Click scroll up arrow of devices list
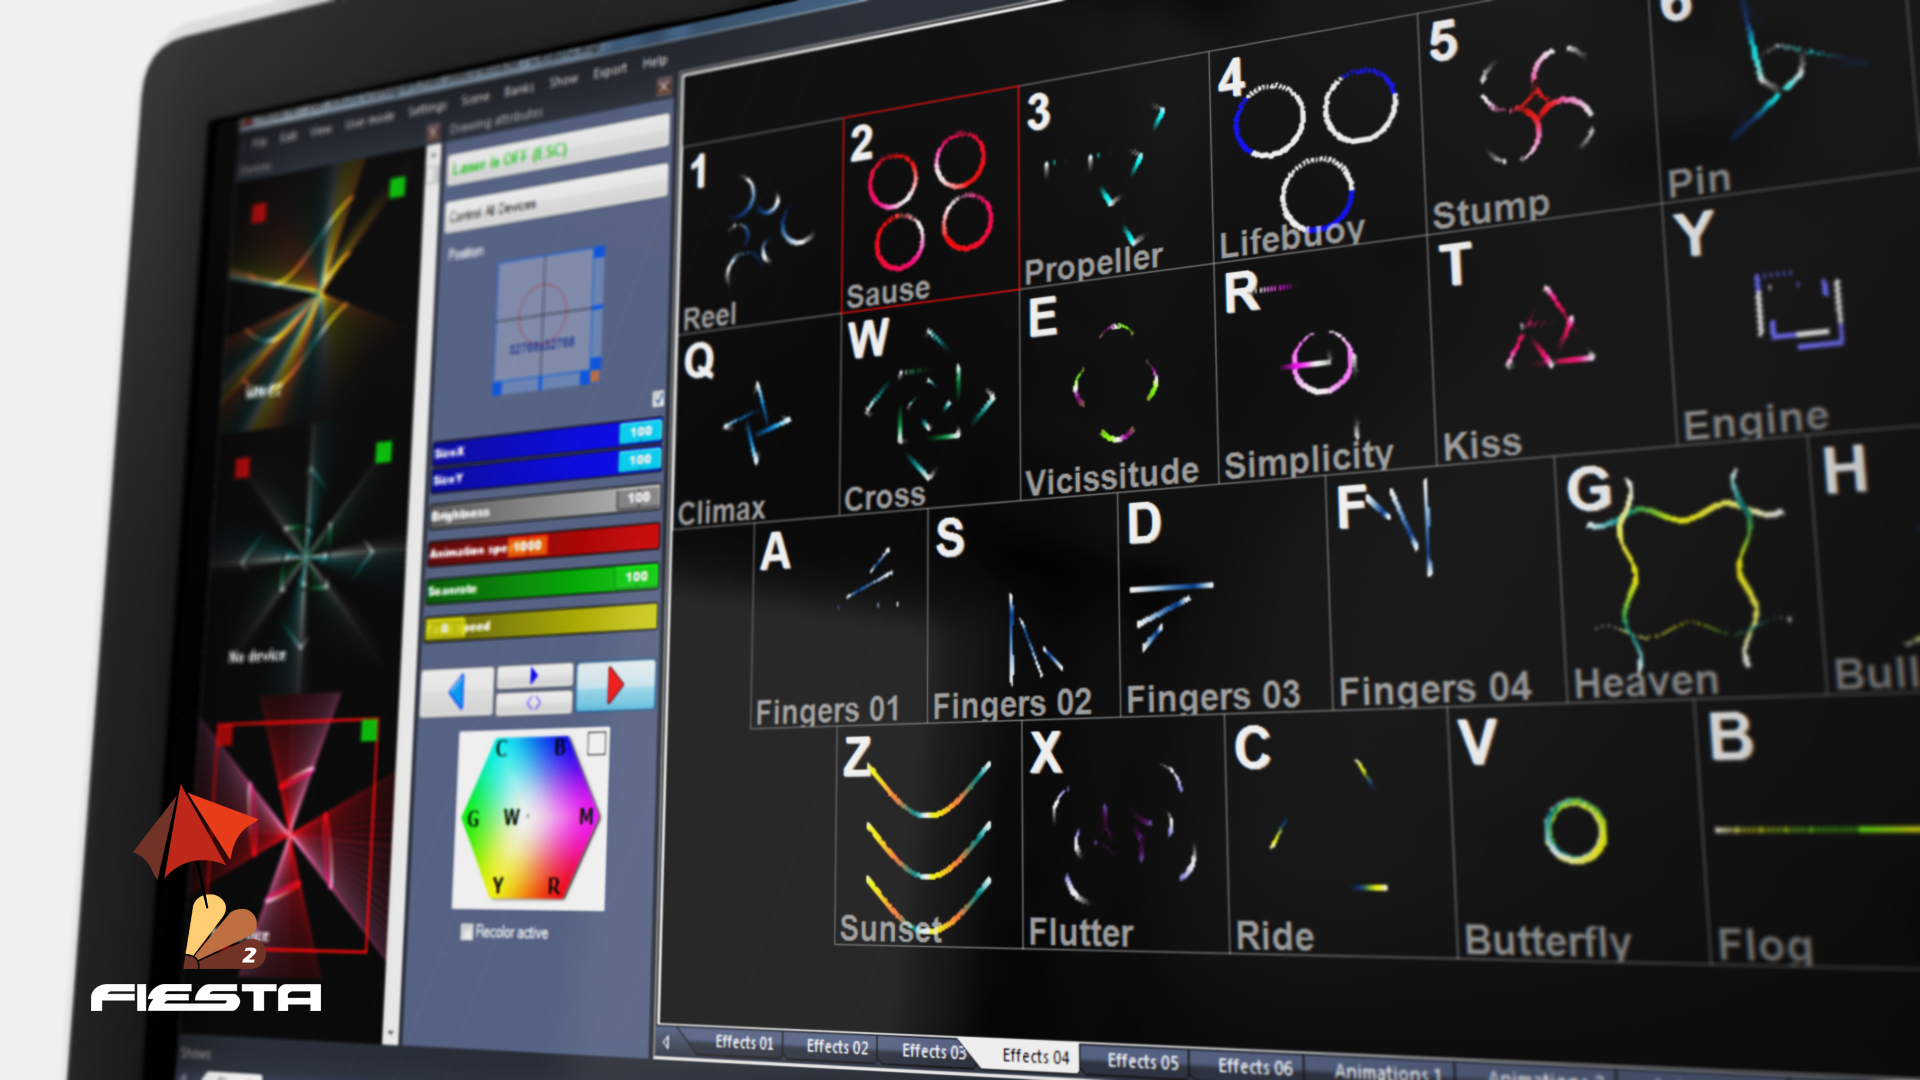The width and height of the screenshot is (1920, 1080). point(433,156)
